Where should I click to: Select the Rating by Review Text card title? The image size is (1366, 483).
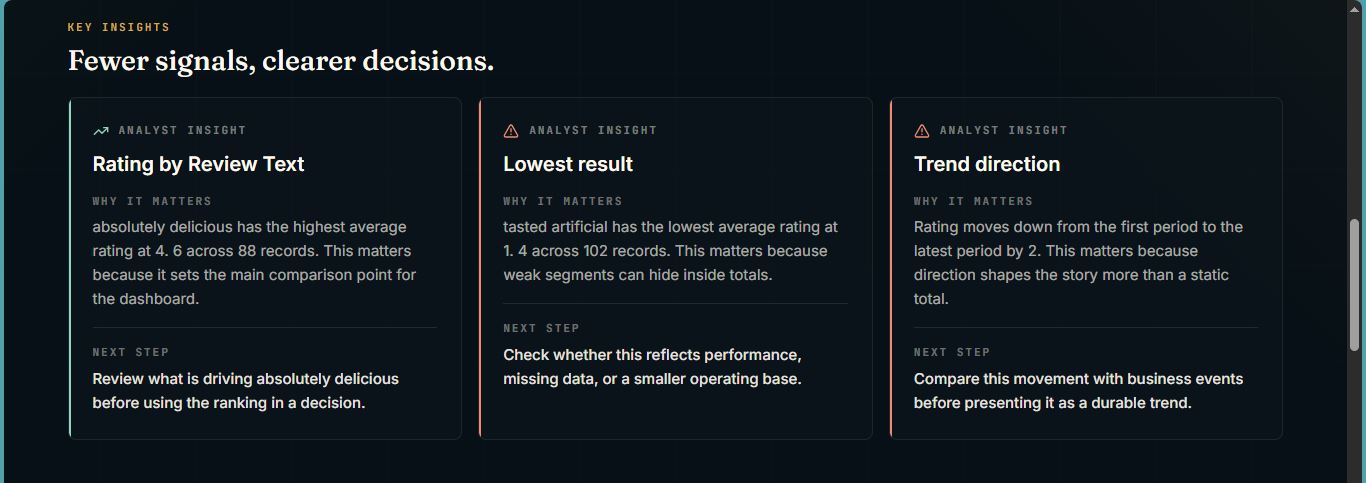(x=198, y=164)
